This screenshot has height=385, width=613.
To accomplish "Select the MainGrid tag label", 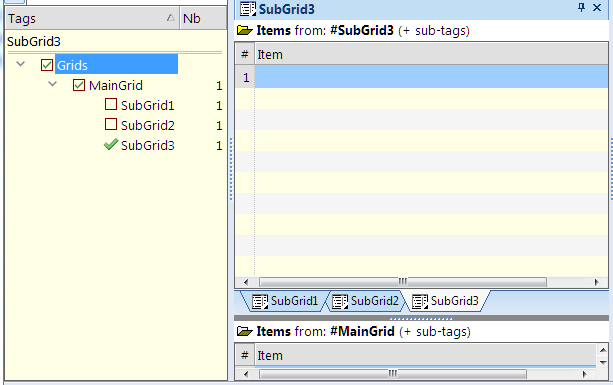I will pos(116,85).
